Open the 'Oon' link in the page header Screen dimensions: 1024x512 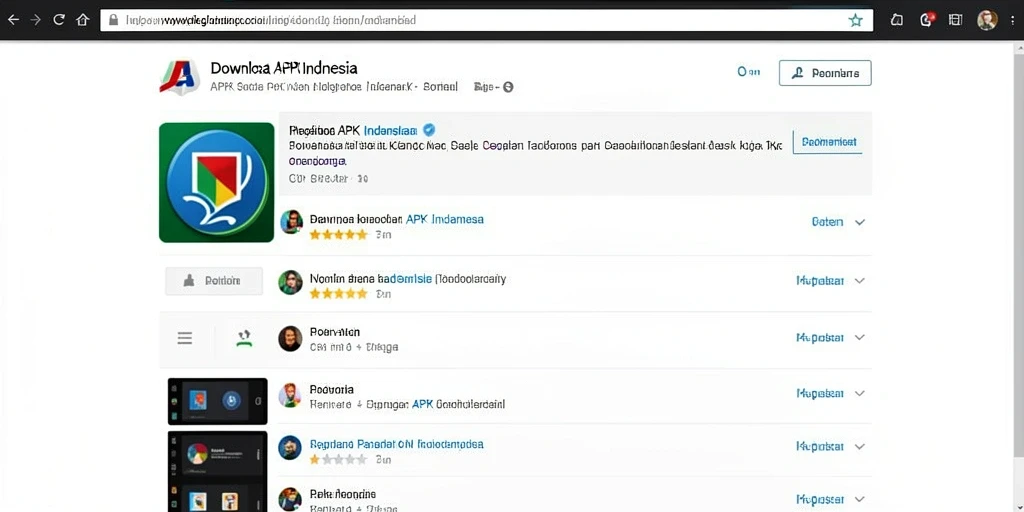click(x=748, y=72)
